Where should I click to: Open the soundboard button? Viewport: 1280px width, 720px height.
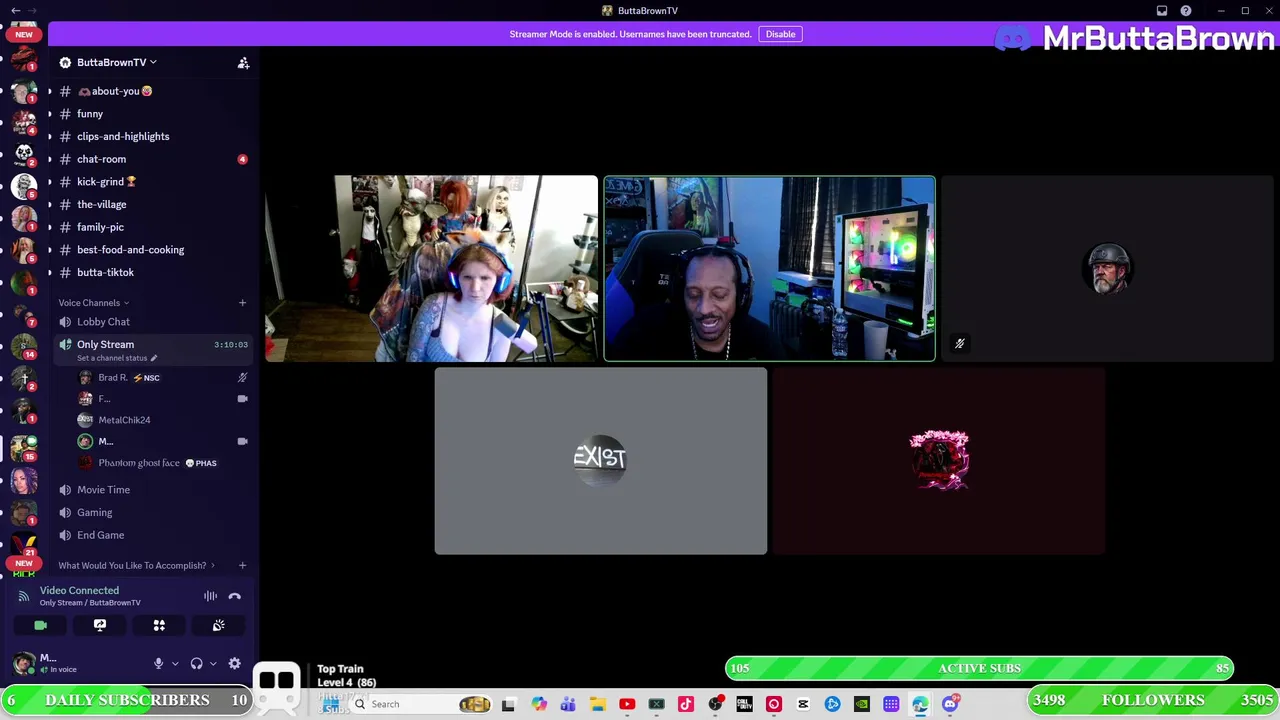pos(218,625)
